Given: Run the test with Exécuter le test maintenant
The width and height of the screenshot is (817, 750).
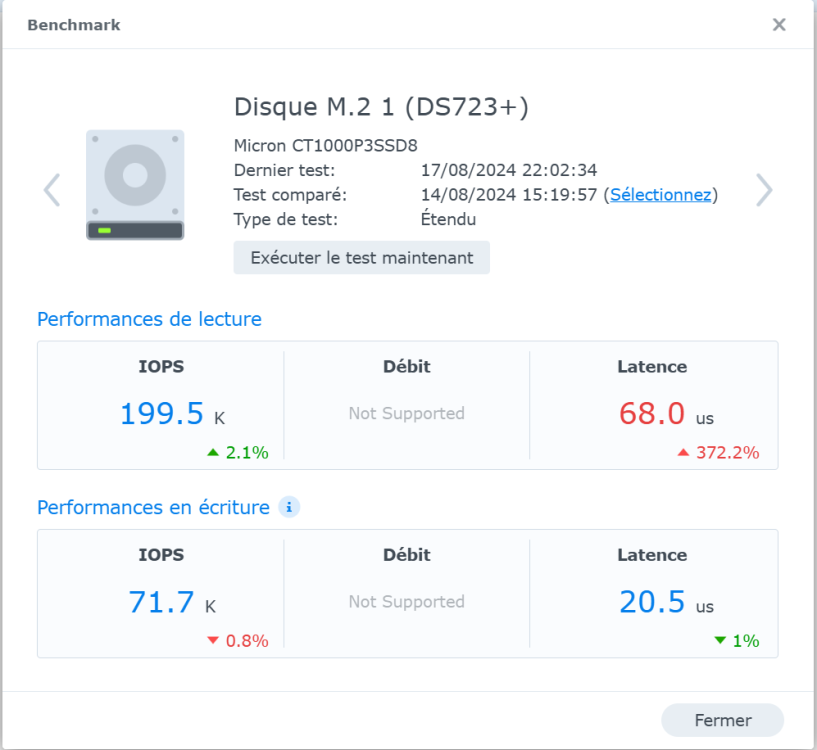Looking at the screenshot, I should [362, 257].
